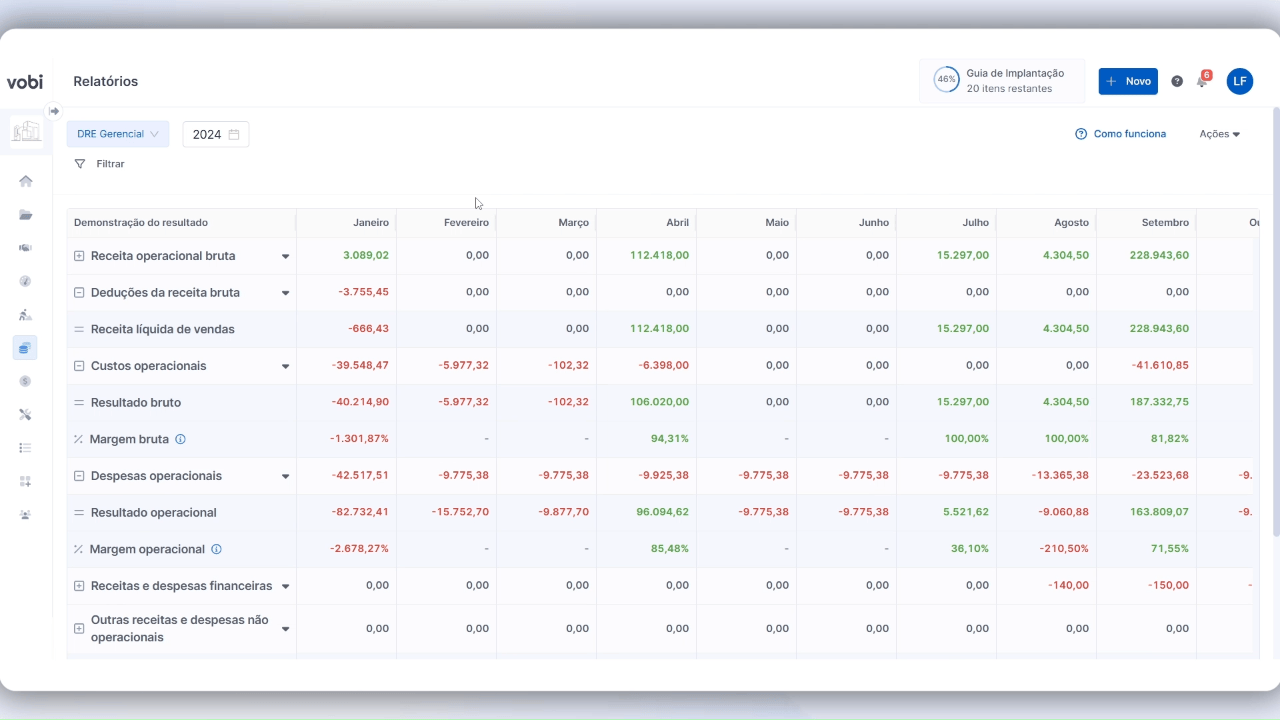Collapse the Deduções da receita bruta row
1280x720 pixels.
(x=79, y=293)
